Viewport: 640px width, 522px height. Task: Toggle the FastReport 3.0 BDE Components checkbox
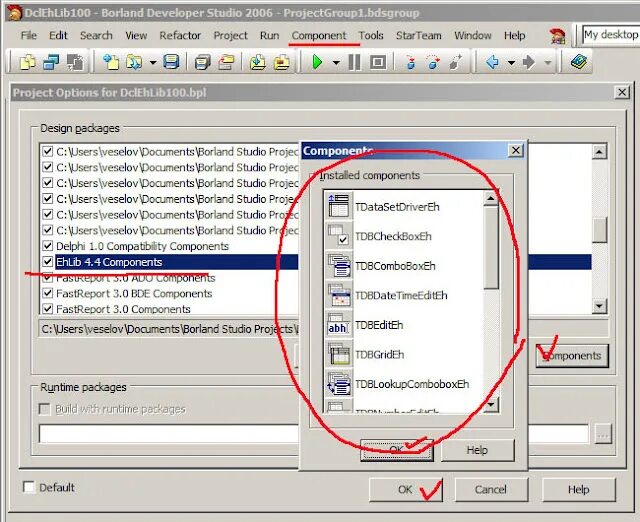point(47,293)
